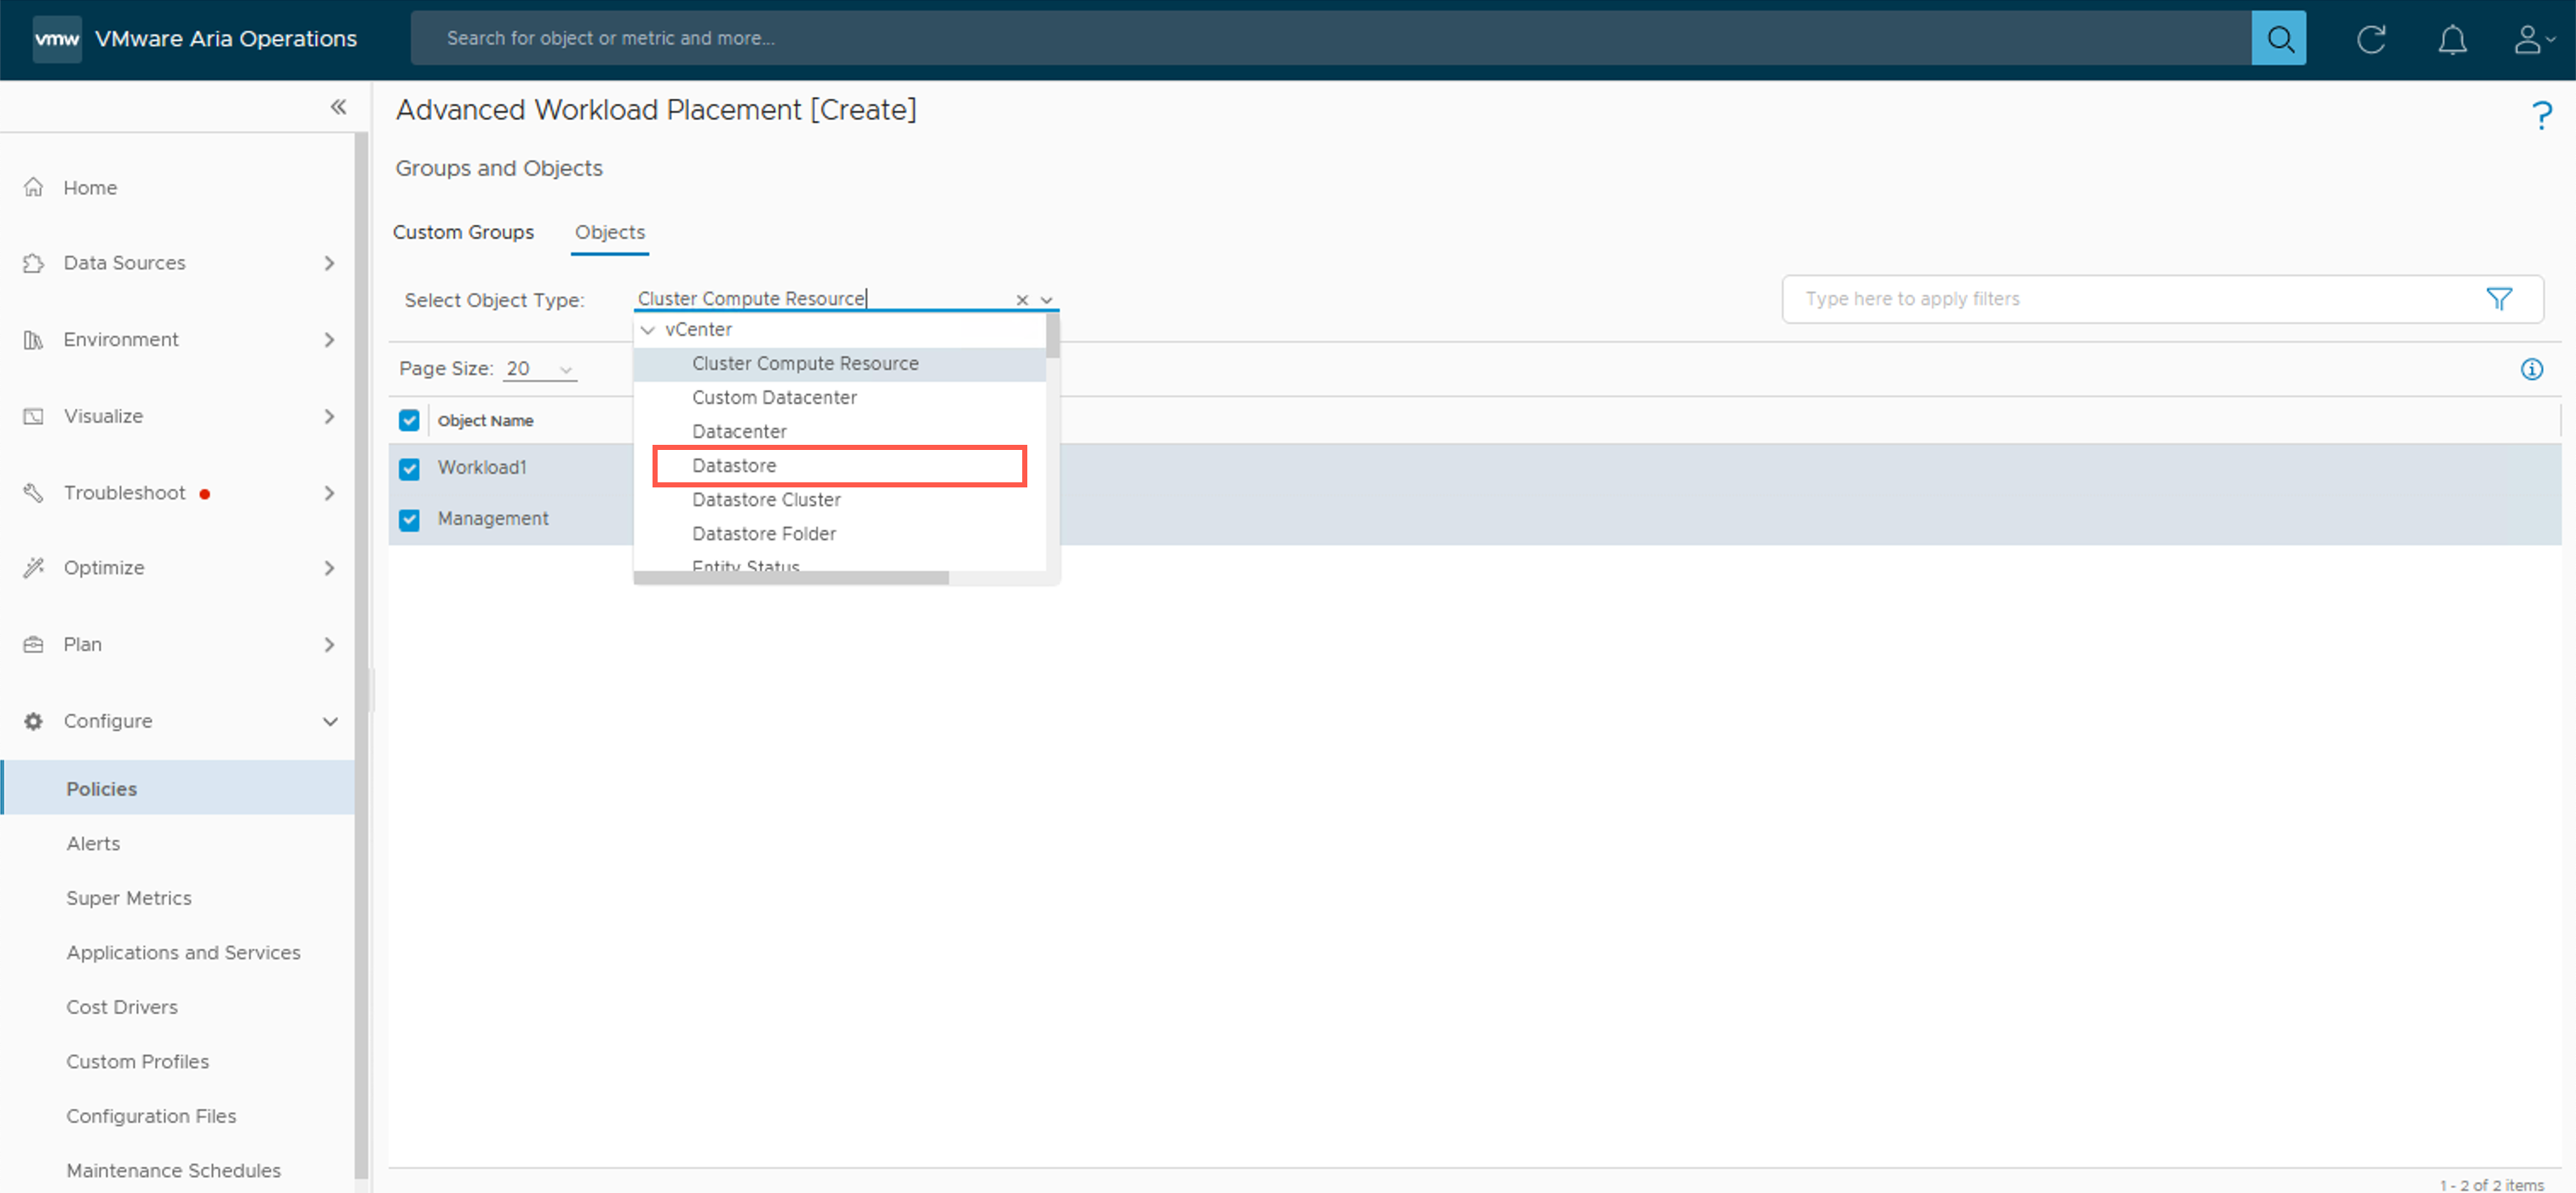Open the user account menu icon

2530,39
